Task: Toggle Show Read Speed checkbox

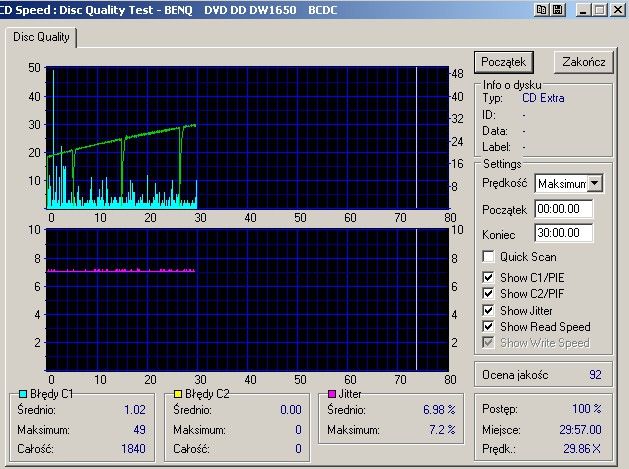Action: click(488, 327)
